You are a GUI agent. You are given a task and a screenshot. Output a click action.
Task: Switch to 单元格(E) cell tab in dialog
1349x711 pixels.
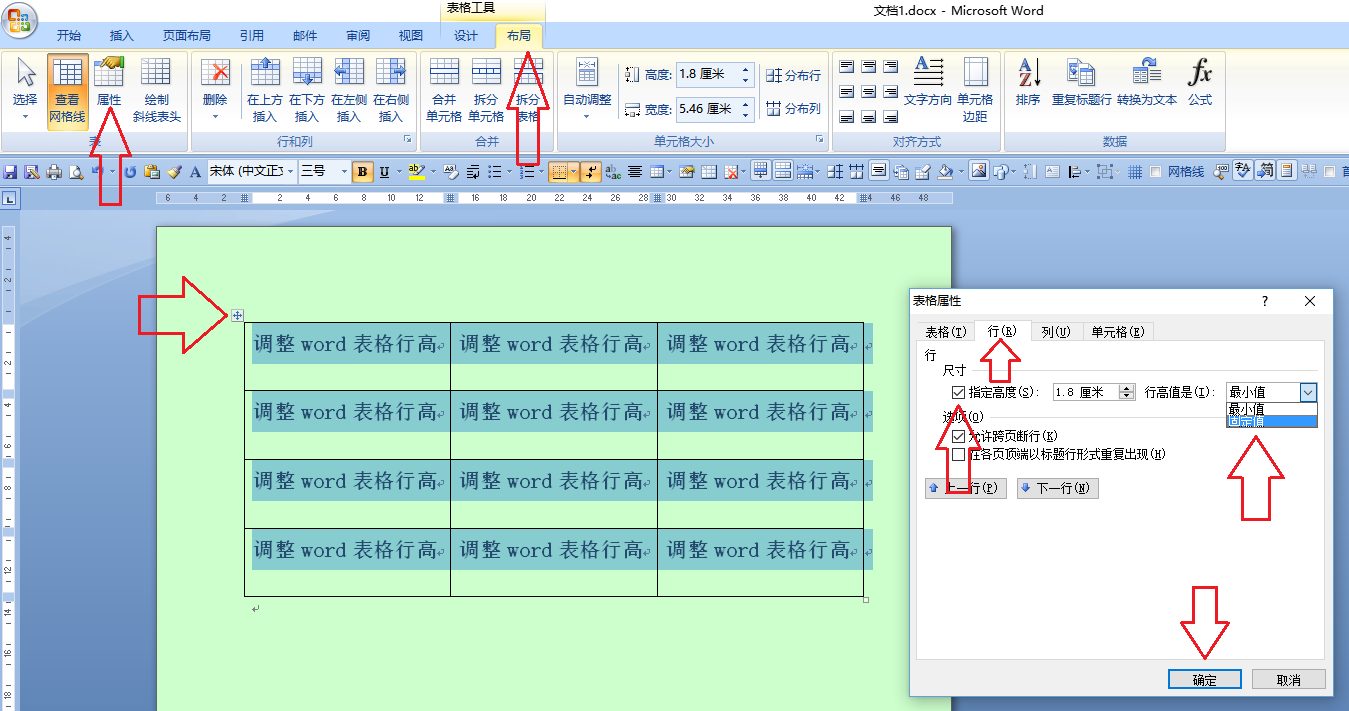(1118, 332)
